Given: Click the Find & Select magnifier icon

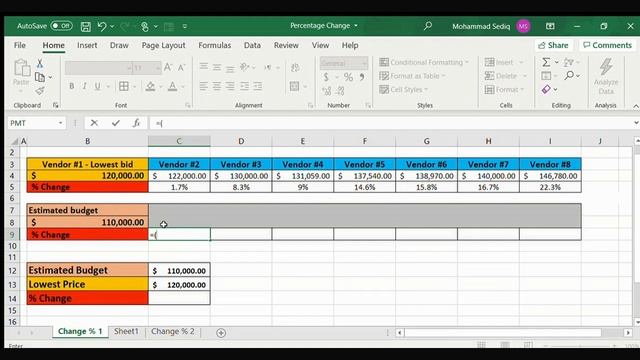Looking at the screenshot, I should pos(569,76).
